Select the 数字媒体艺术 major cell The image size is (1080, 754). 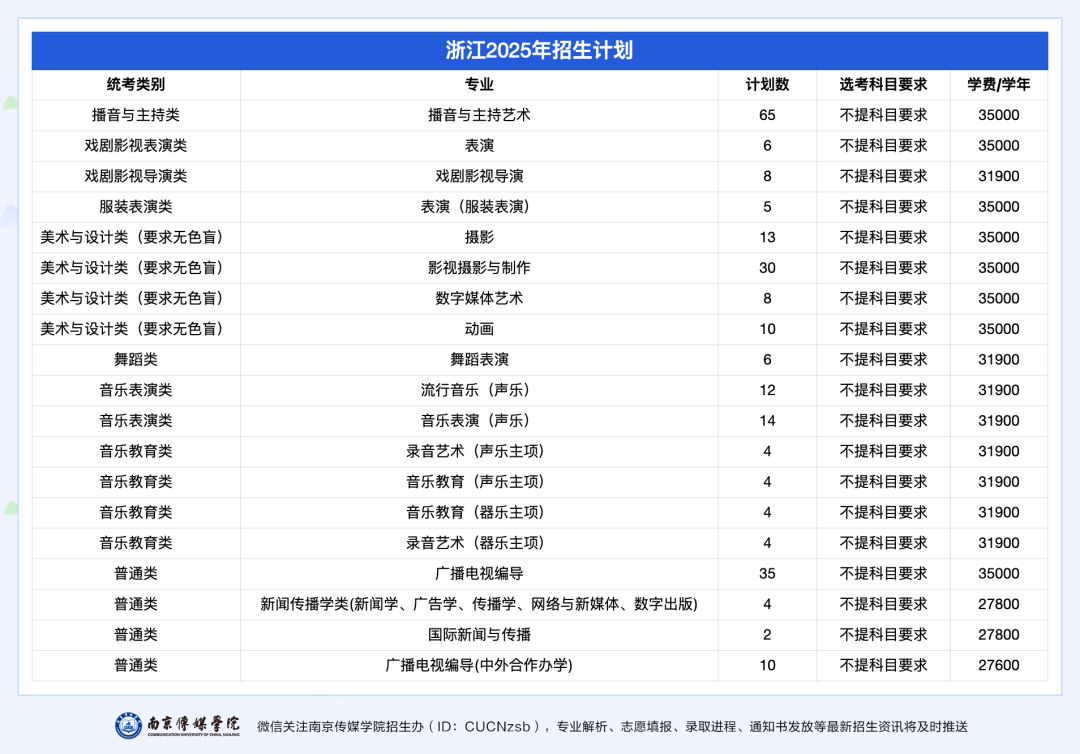click(479, 298)
